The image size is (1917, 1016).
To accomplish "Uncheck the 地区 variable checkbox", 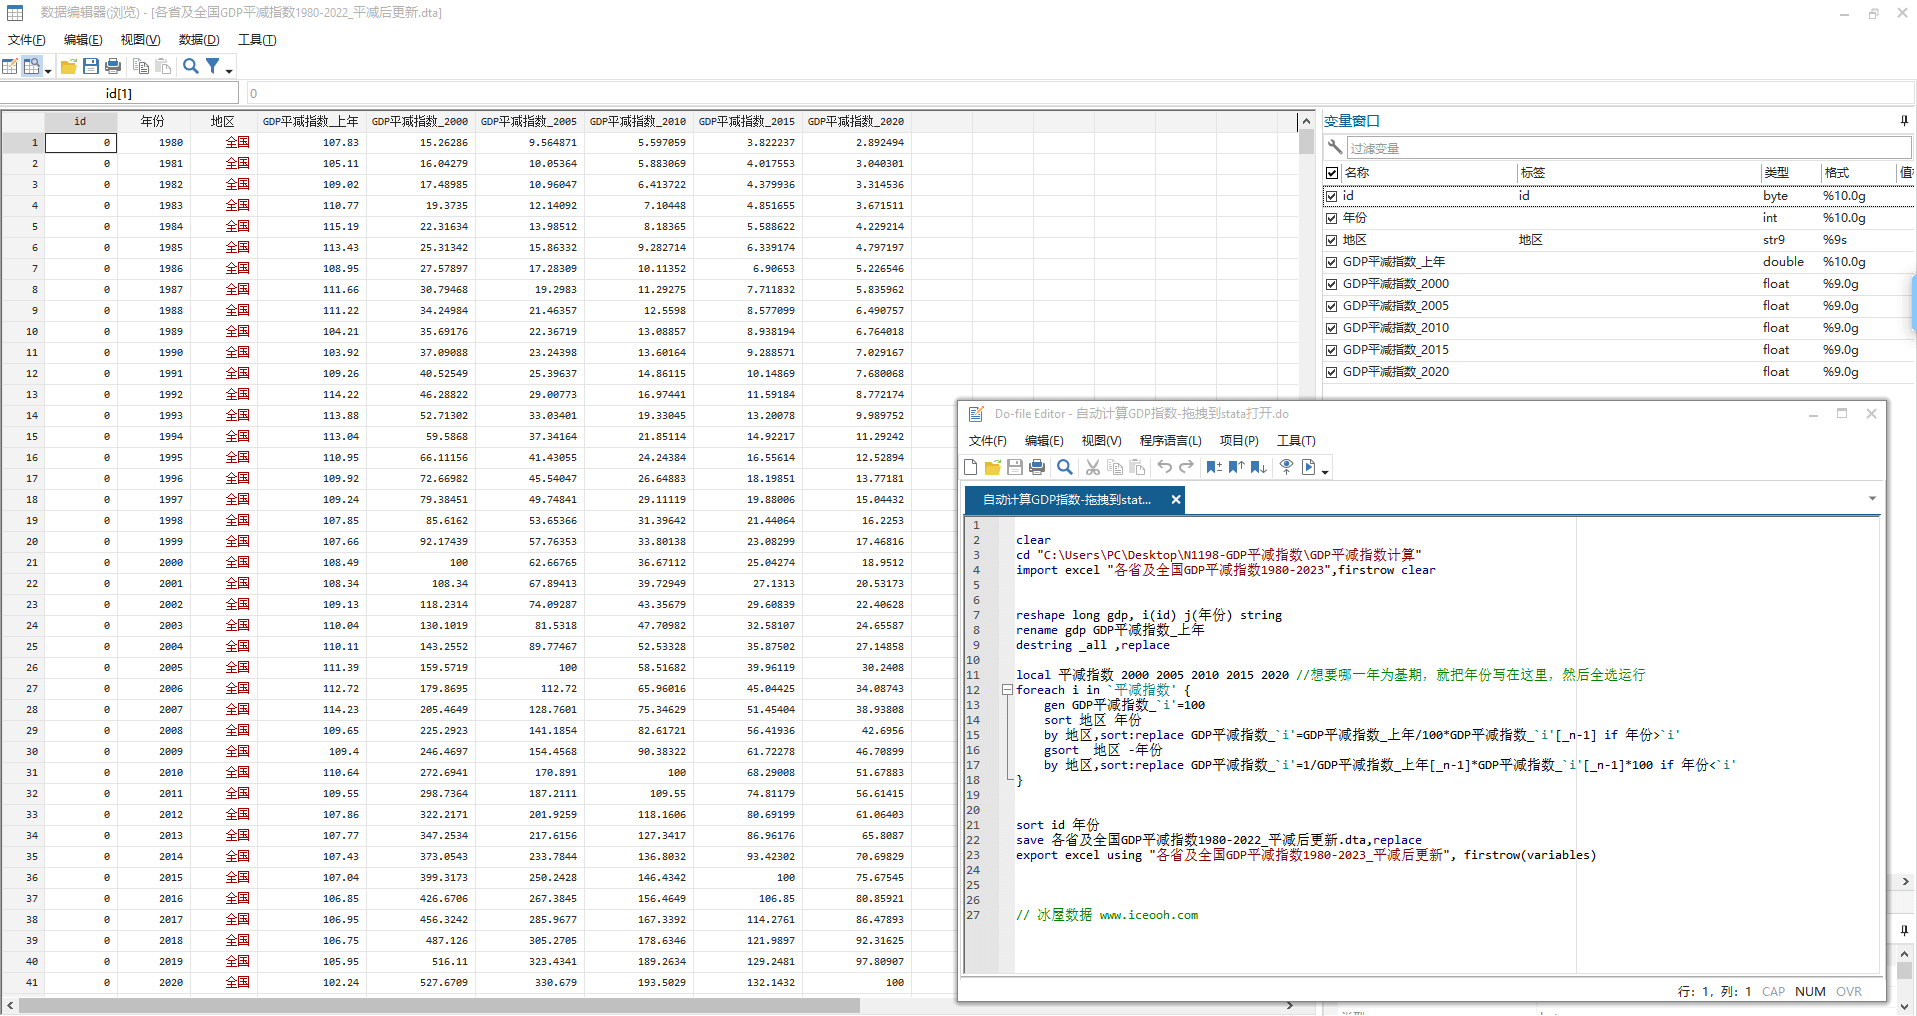I will [x=1332, y=240].
